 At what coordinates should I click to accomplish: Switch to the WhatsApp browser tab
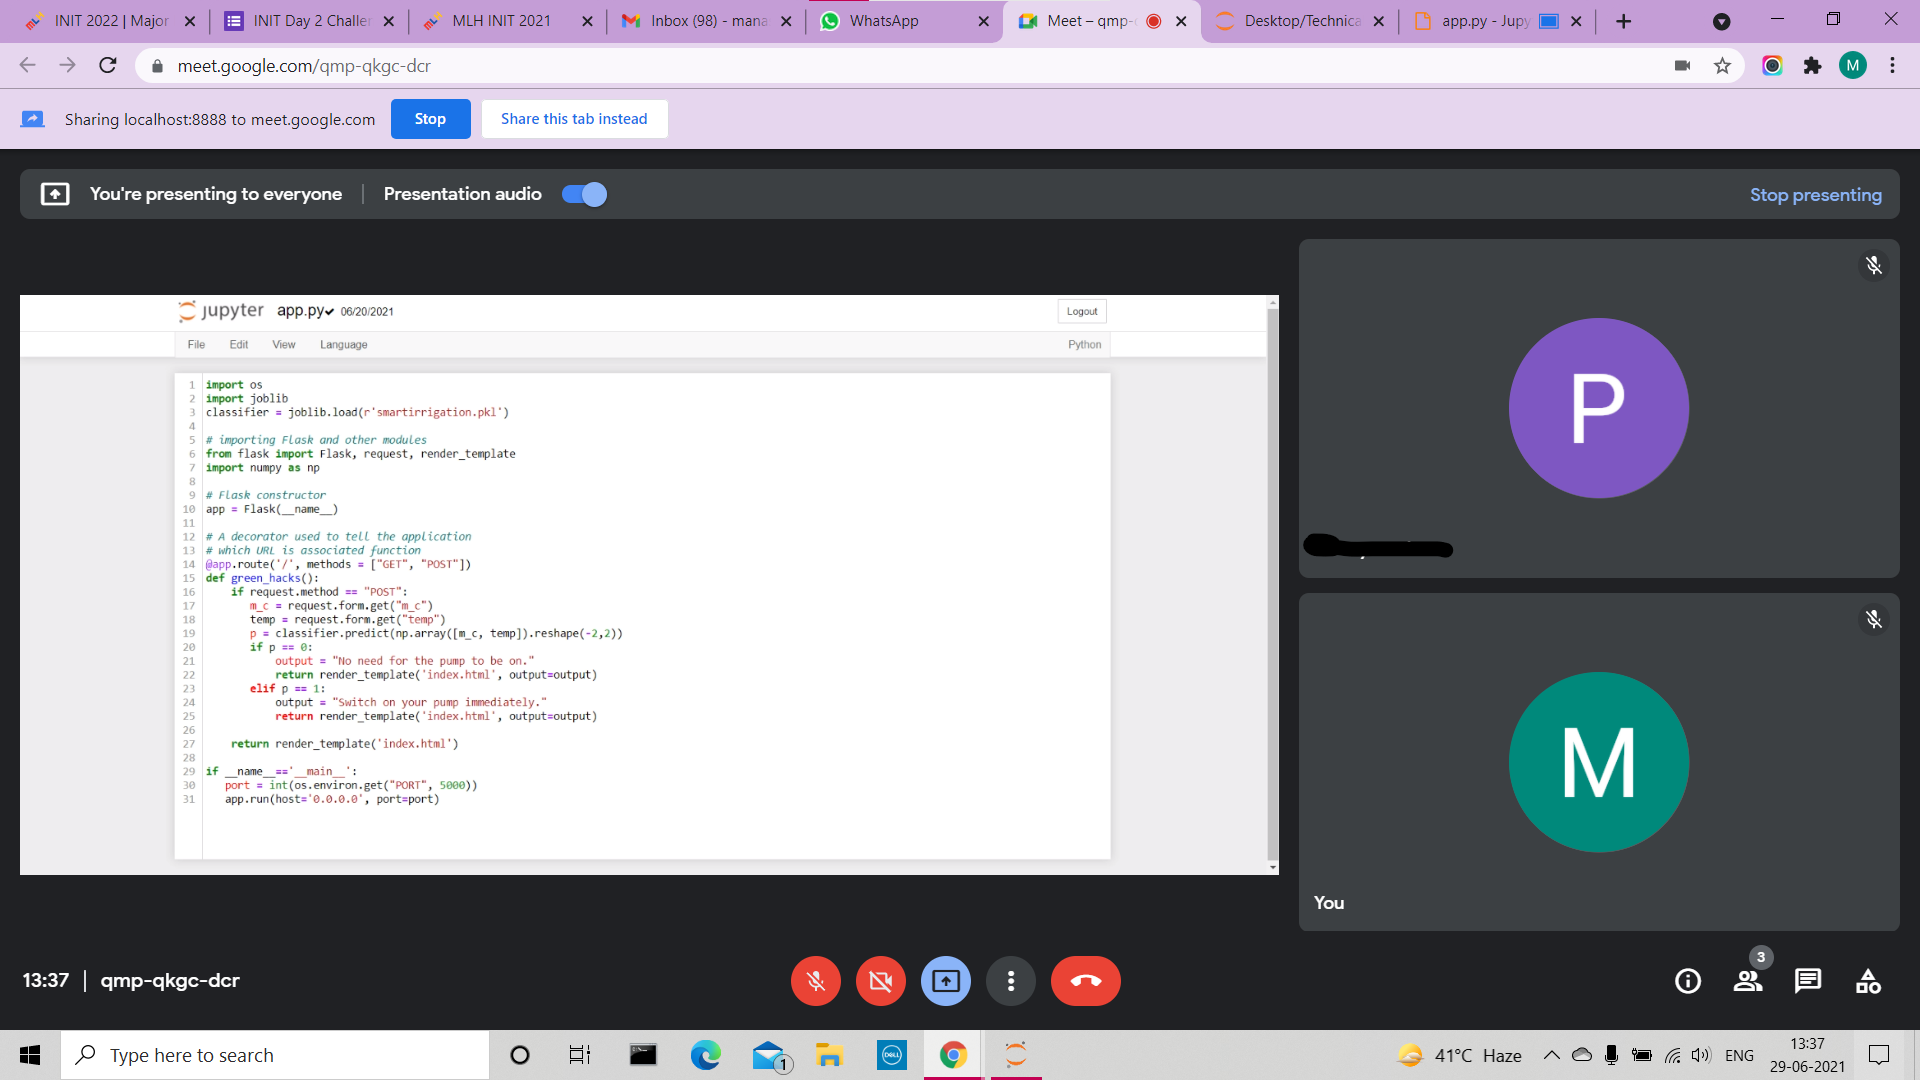click(x=884, y=21)
